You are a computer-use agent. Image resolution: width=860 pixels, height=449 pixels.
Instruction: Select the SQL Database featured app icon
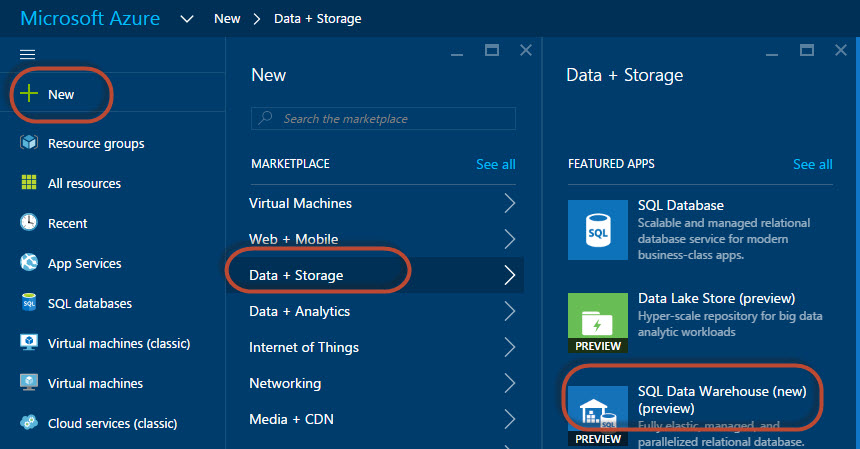tap(597, 229)
